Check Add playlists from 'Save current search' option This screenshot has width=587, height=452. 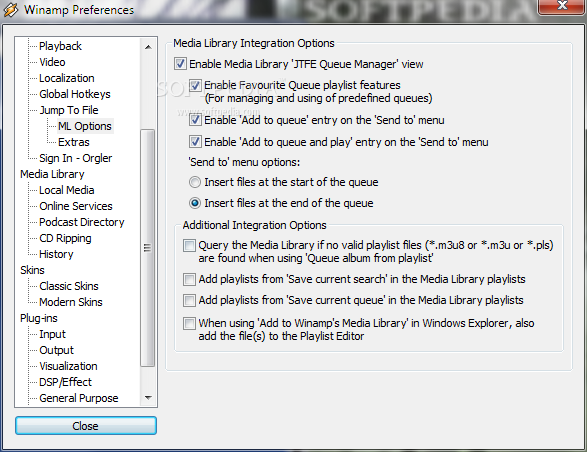[189, 279]
